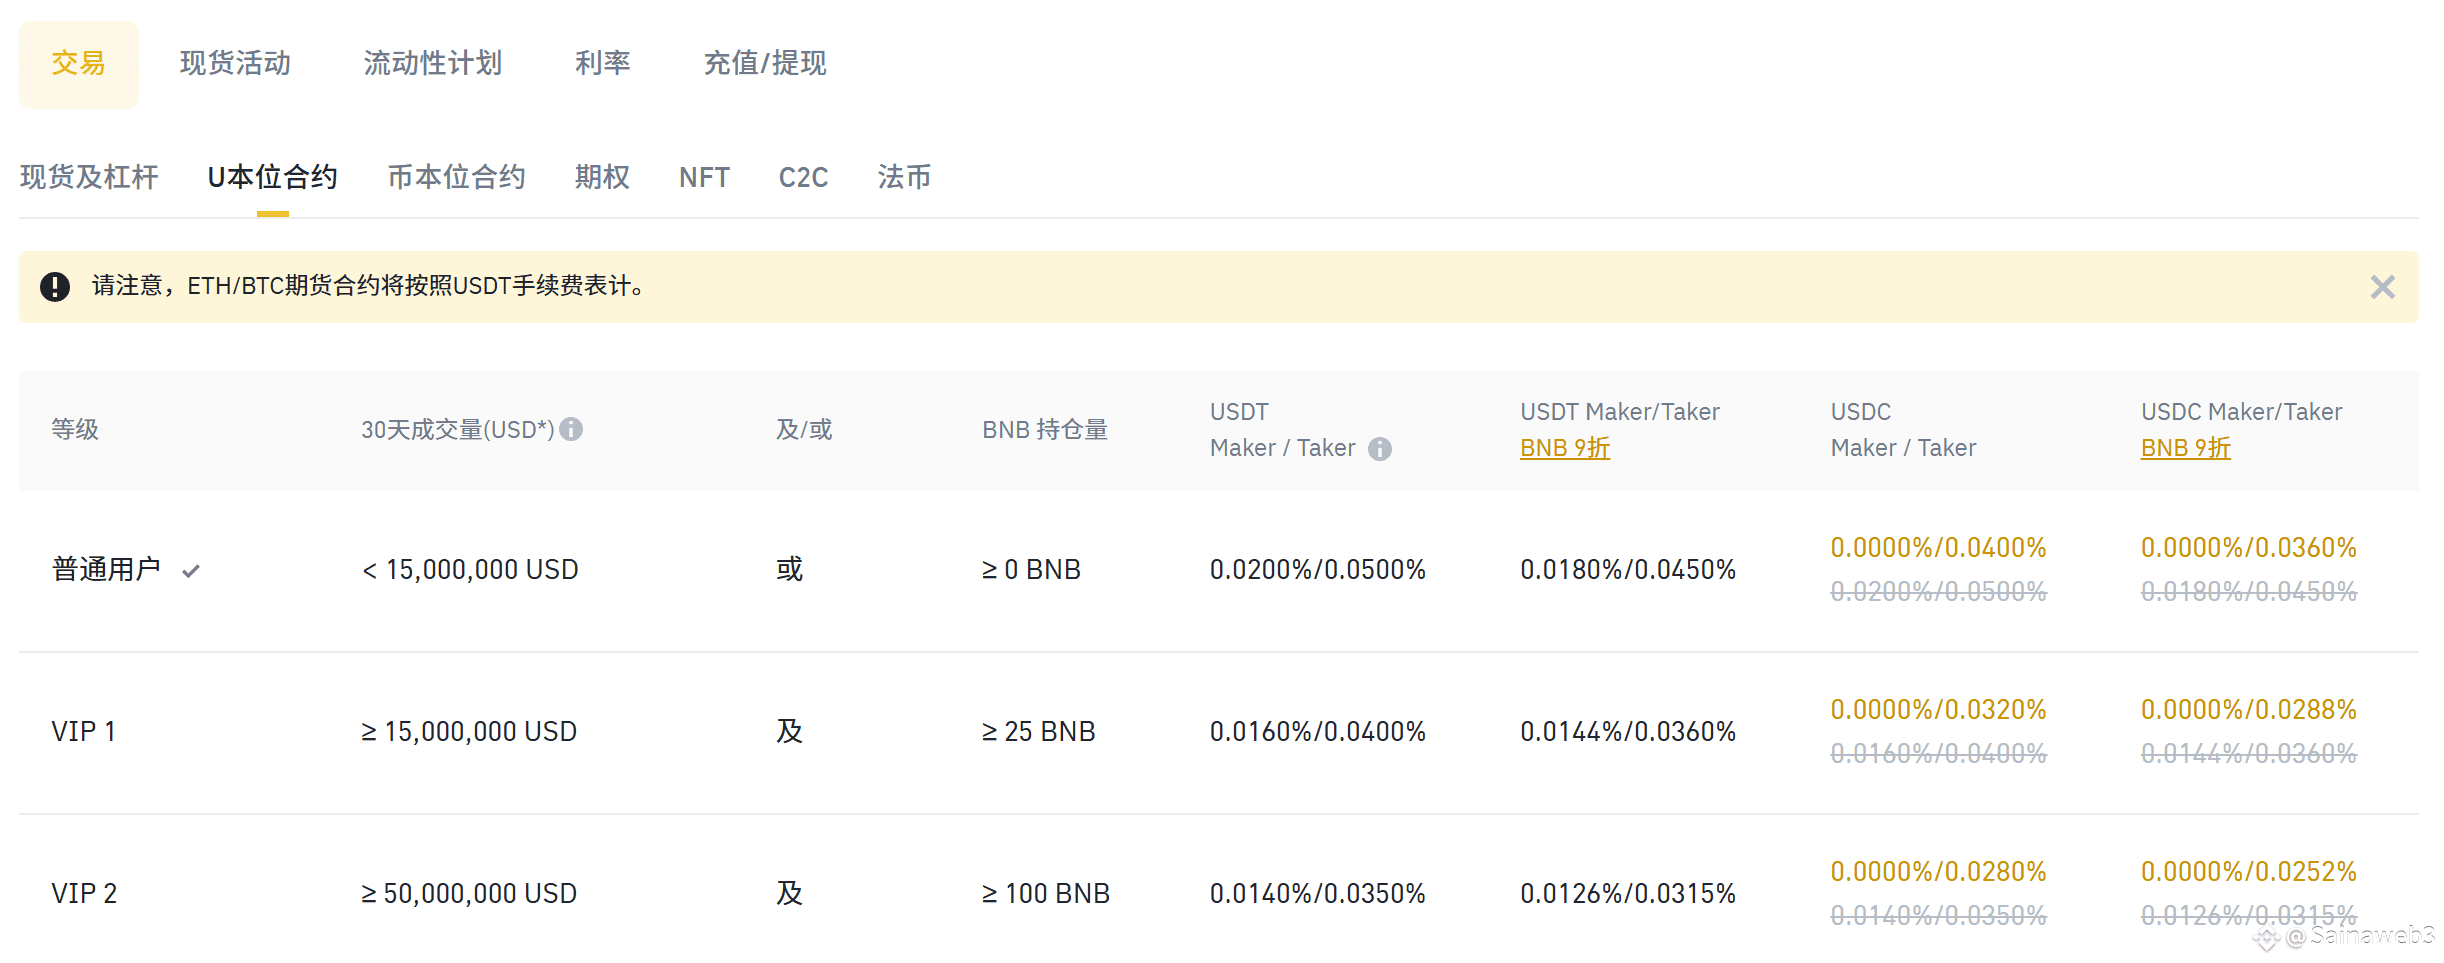Screen dimensions: 2444x963
Task: Dismiss the ETH/BTC fee notice banner
Action: (2382, 287)
